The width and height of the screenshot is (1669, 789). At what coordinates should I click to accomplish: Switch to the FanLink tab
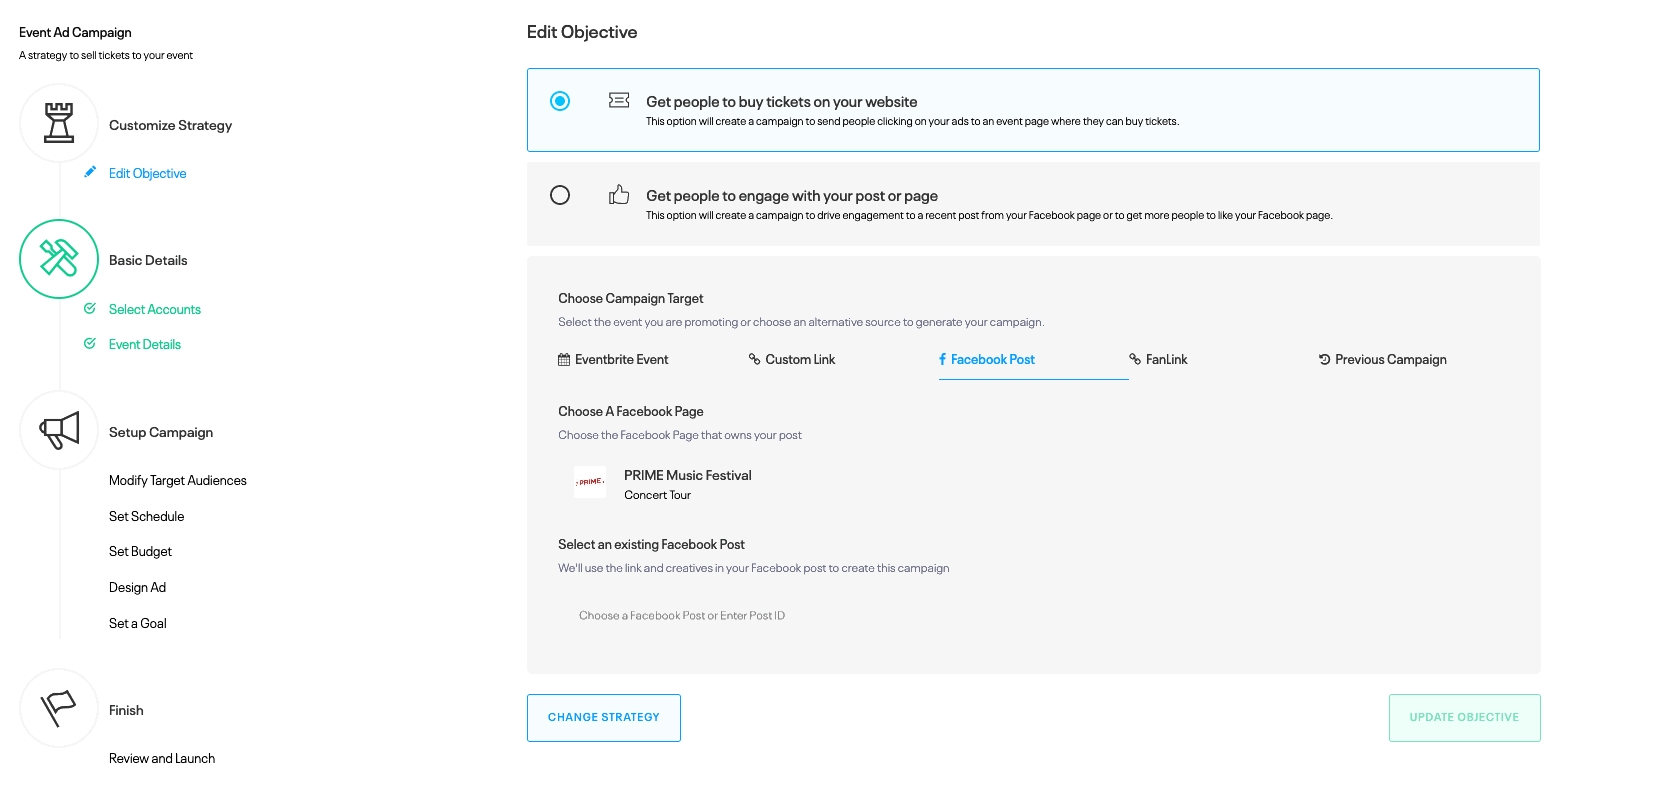click(x=1158, y=360)
